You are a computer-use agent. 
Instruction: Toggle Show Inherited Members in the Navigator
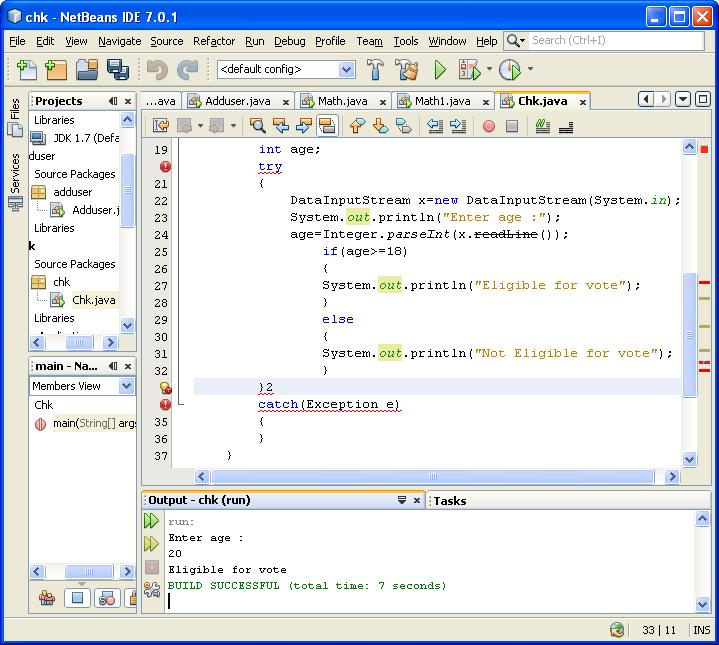tap(47, 598)
